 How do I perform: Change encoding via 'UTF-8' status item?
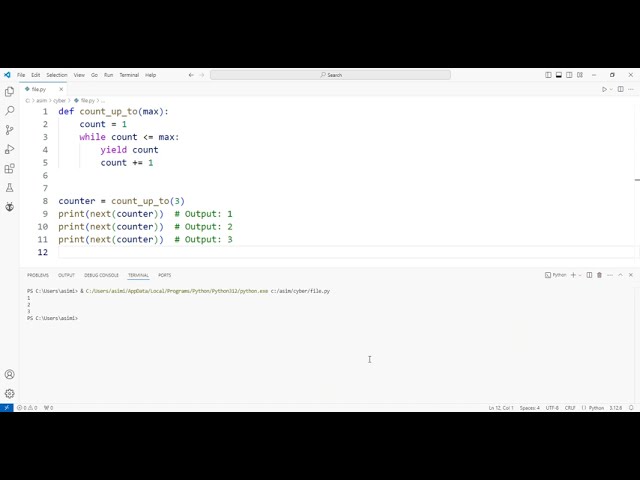[x=552, y=408]
